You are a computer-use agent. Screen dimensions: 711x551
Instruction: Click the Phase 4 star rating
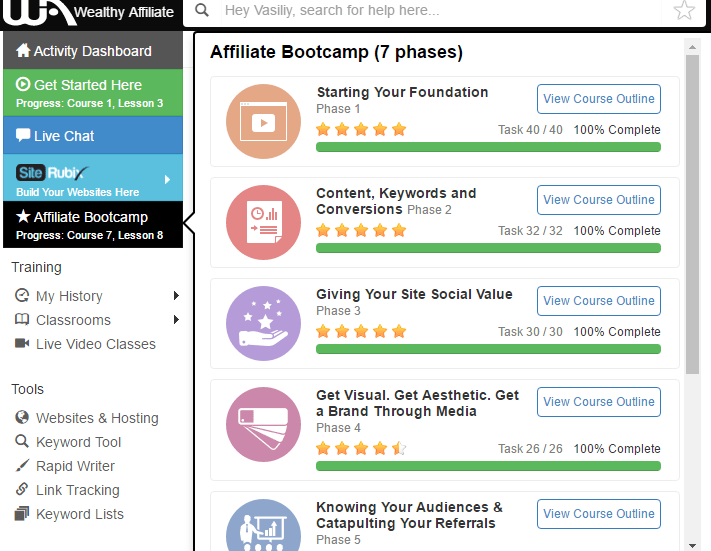click(x=361, y=449)
